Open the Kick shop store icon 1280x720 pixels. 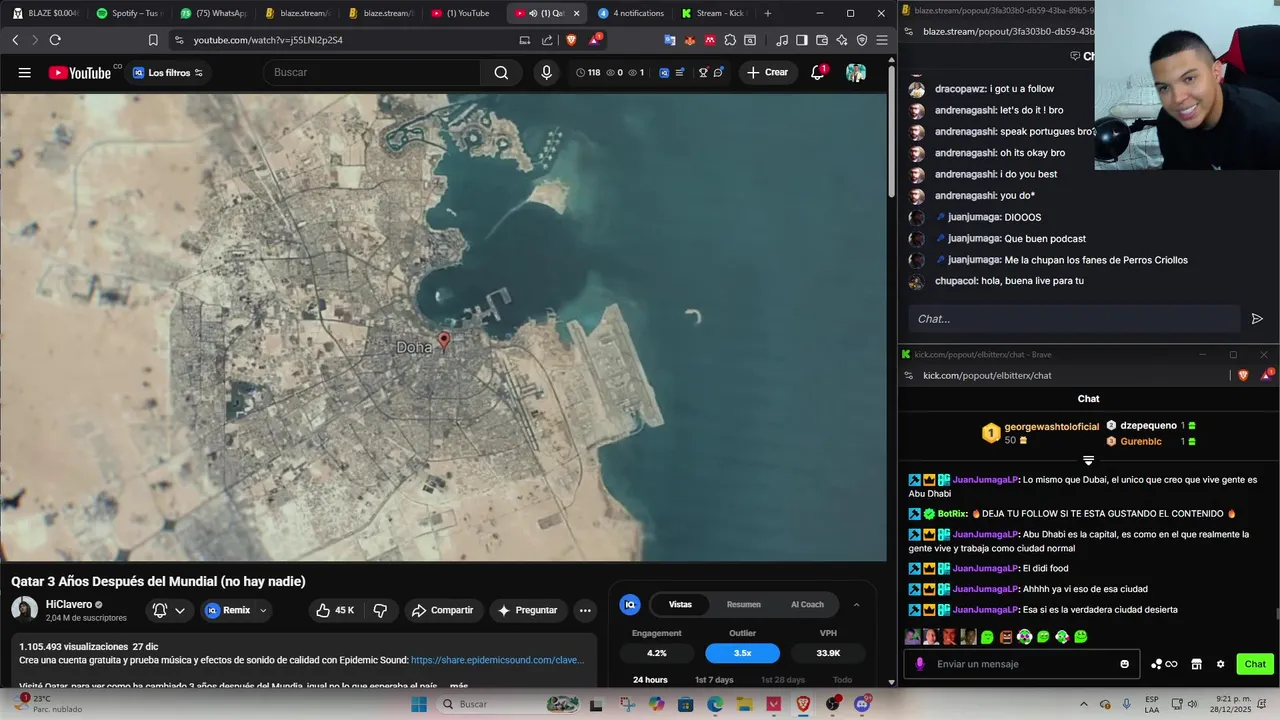(x=1196, y=664)
